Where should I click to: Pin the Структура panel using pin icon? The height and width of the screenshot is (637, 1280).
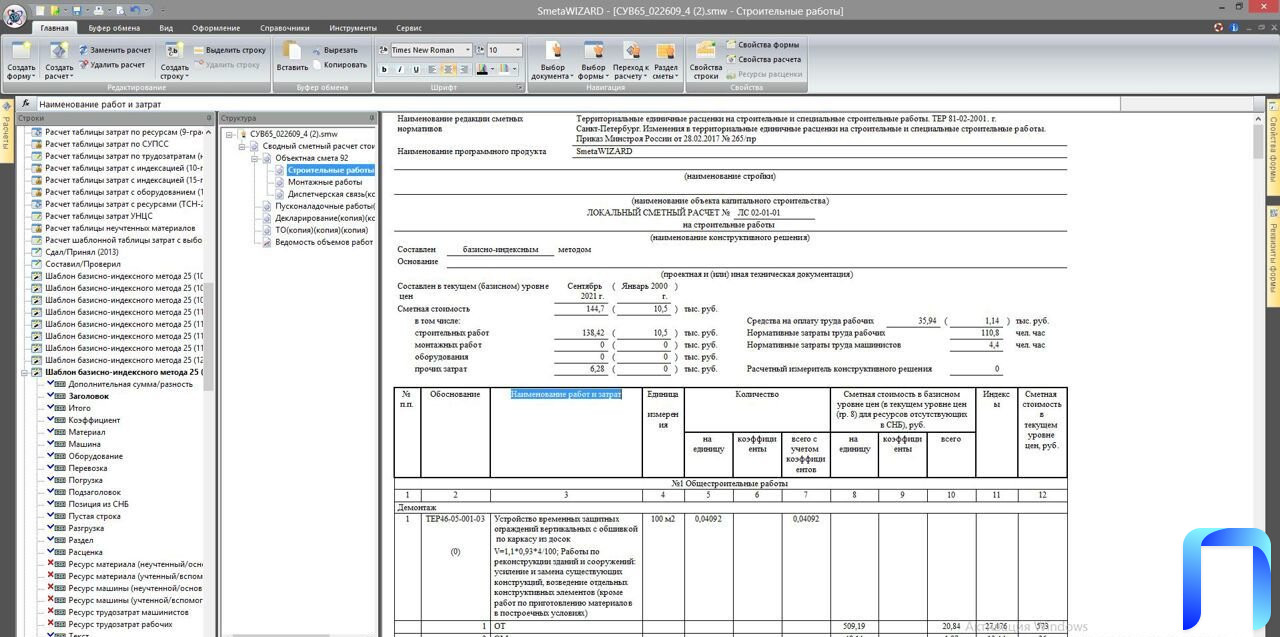pyautogui.click(x=370, y=118)
